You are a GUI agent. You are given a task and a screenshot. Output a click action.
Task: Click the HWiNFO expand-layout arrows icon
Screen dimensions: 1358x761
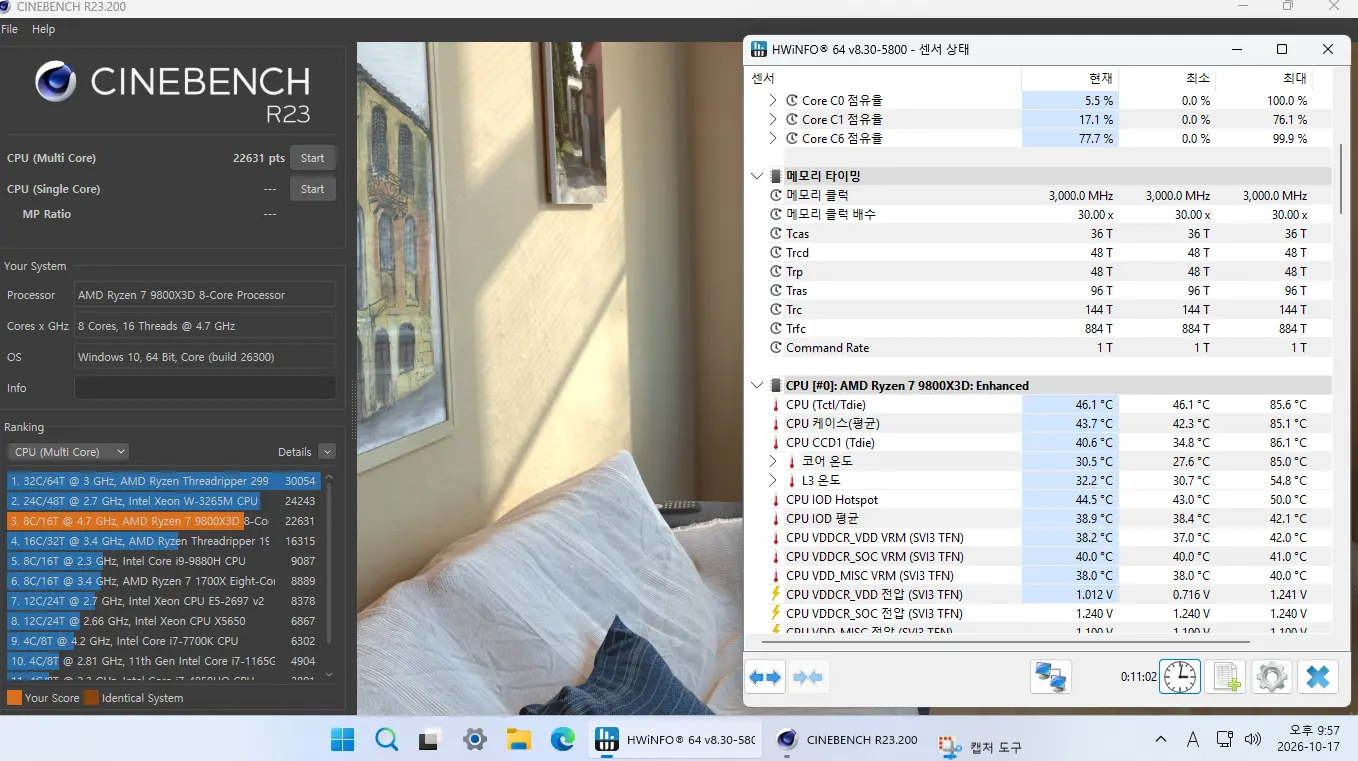tap(765, 677)
